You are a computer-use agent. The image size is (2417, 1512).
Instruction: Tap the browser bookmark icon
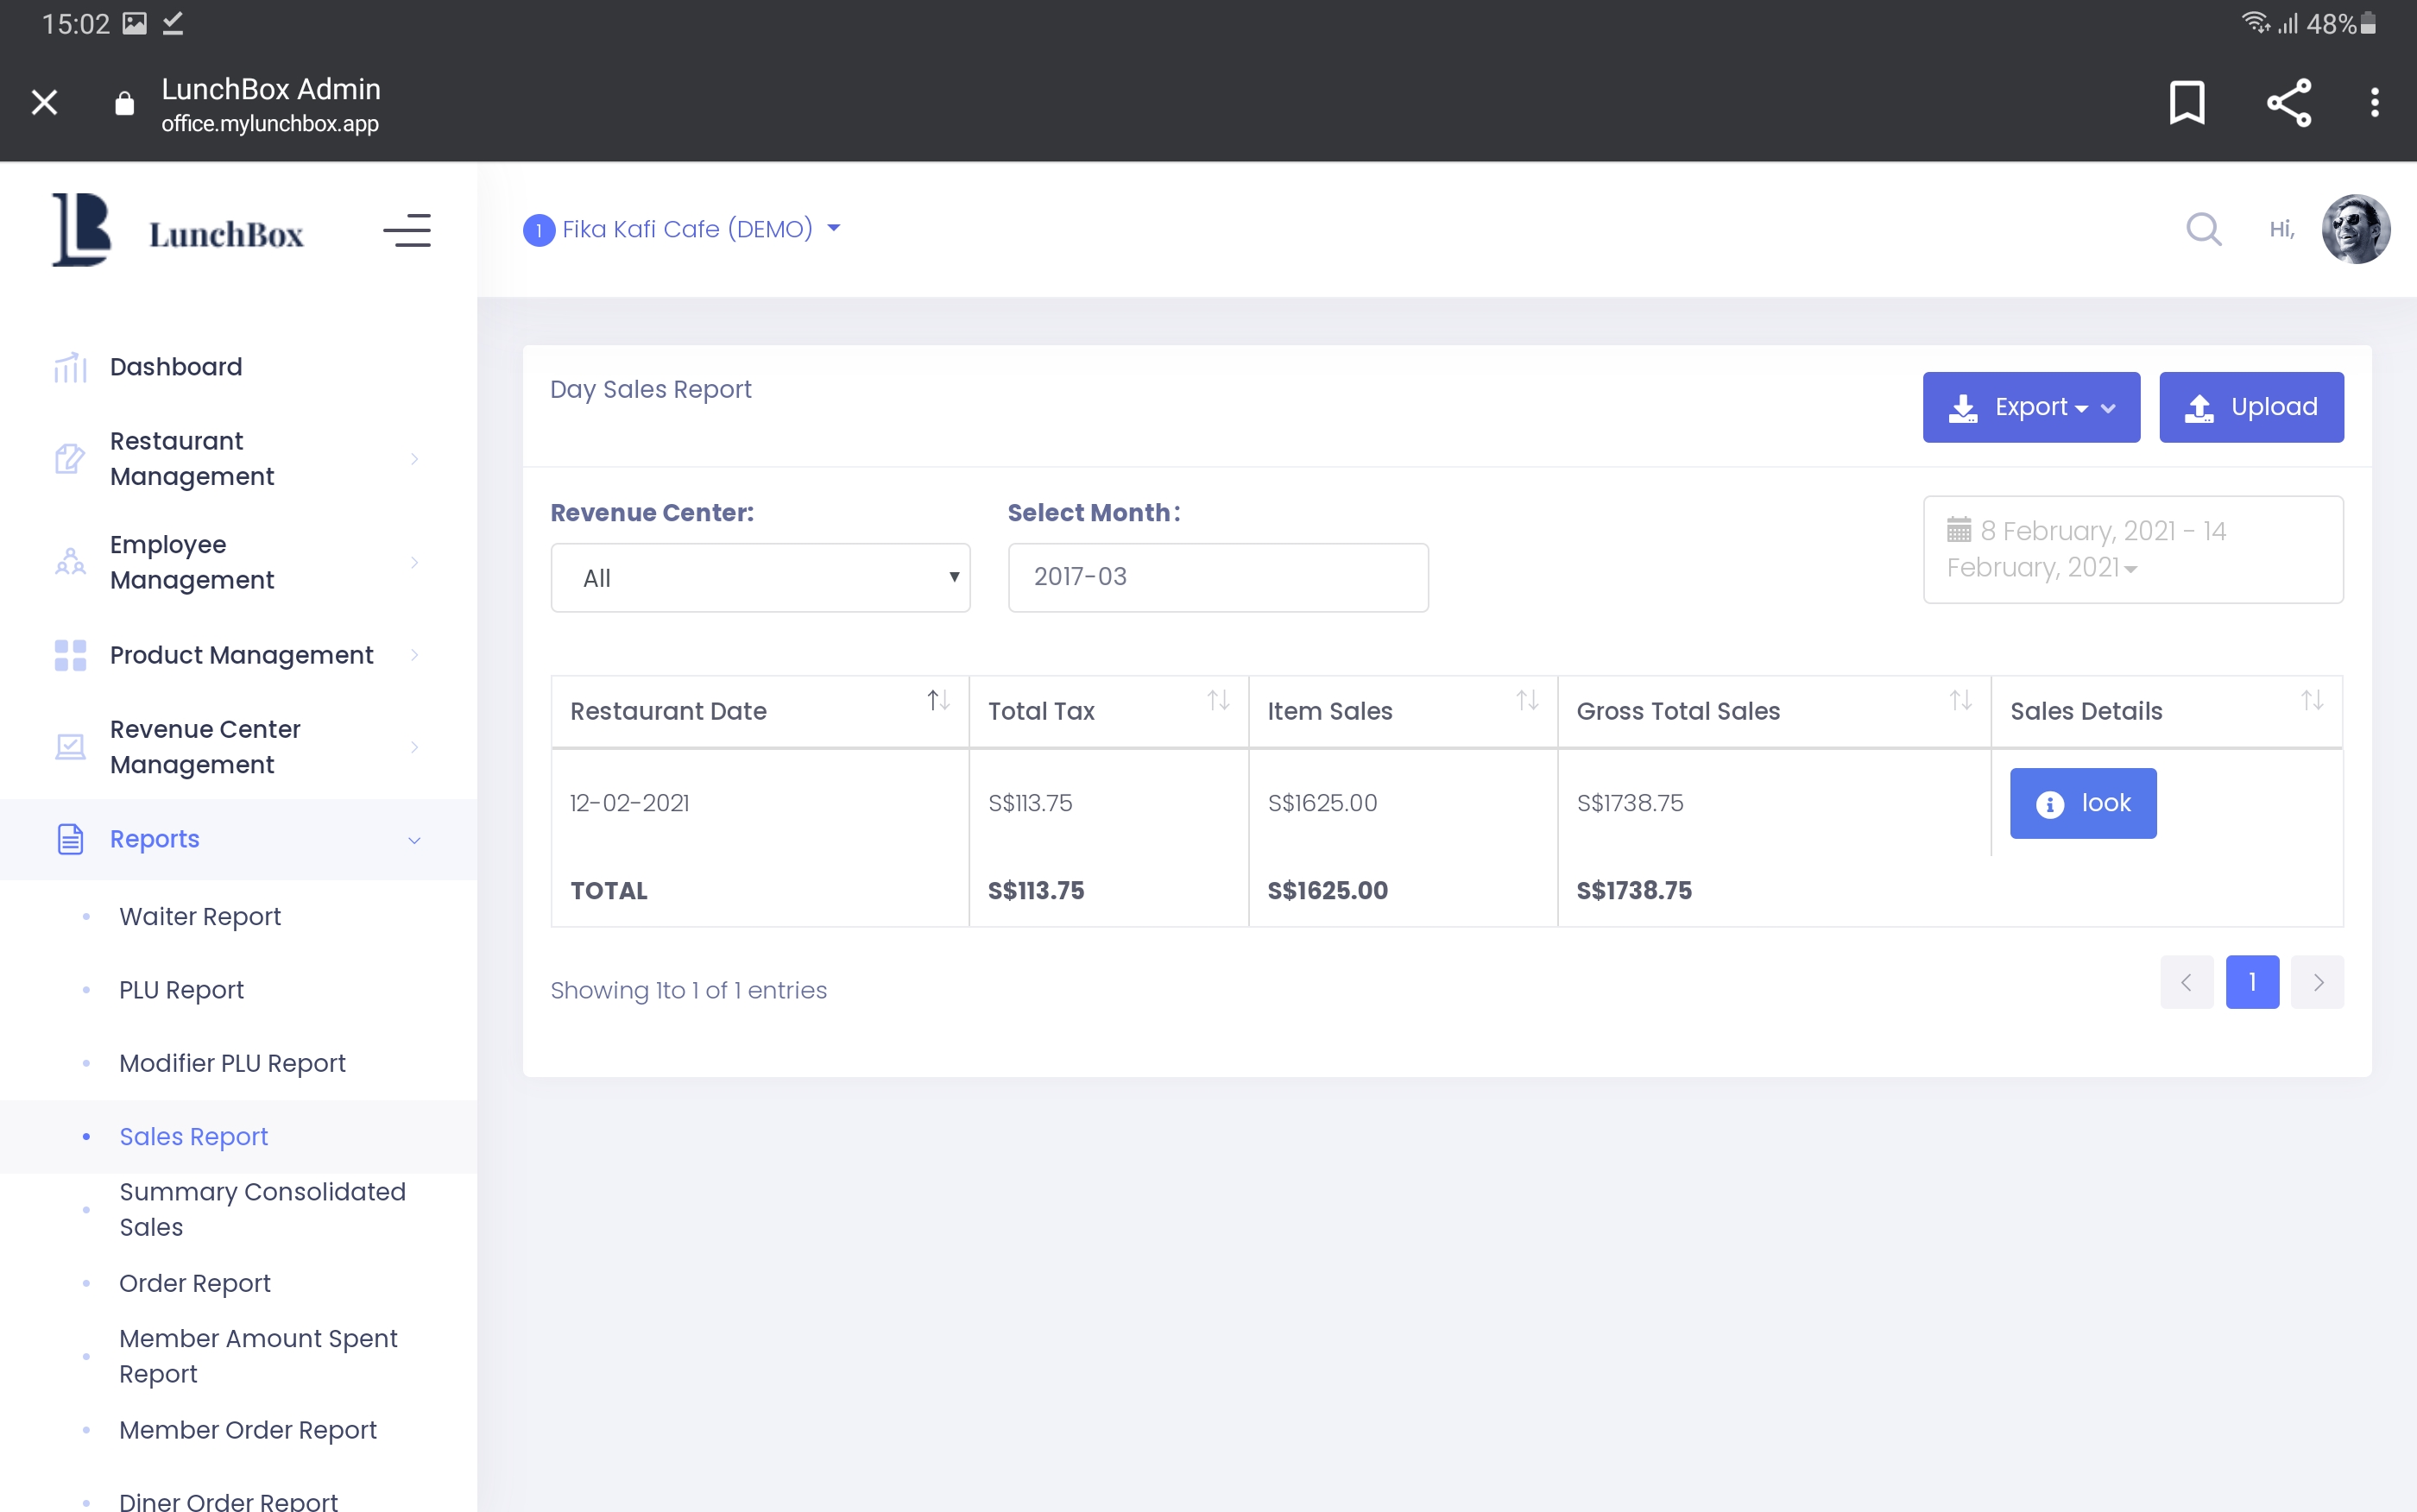click(2187, 102)
